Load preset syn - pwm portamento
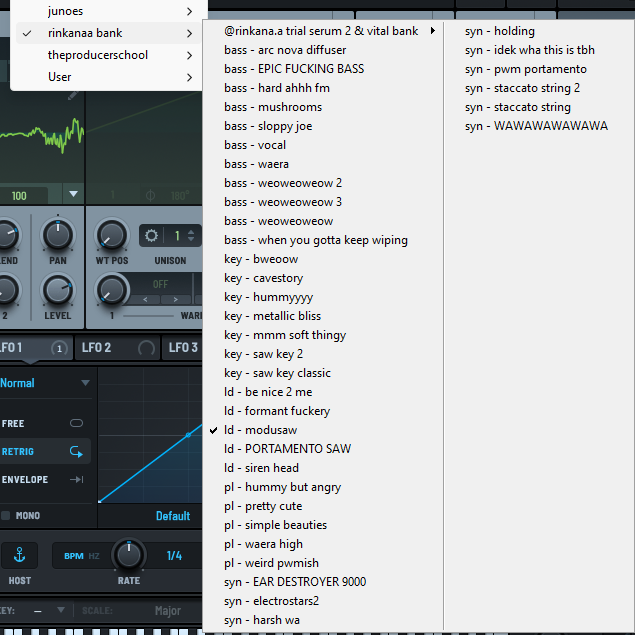Image resolution: width=635 pixels, height=635 pixels. (539, 69)
